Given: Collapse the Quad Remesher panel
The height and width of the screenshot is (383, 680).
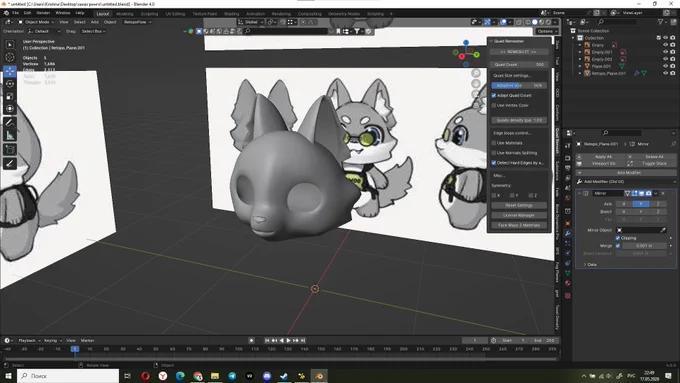Looking at the screenshot, I should click(x=491, y=41).
